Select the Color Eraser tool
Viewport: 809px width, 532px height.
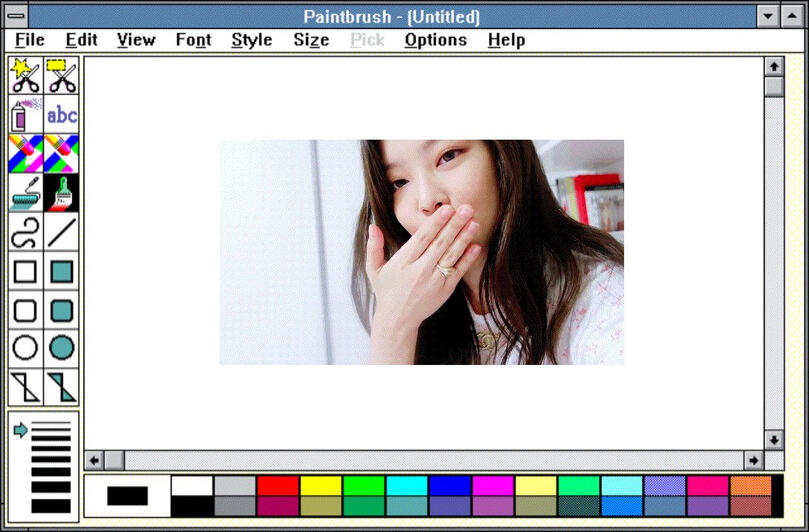click(x=25, y=154)
